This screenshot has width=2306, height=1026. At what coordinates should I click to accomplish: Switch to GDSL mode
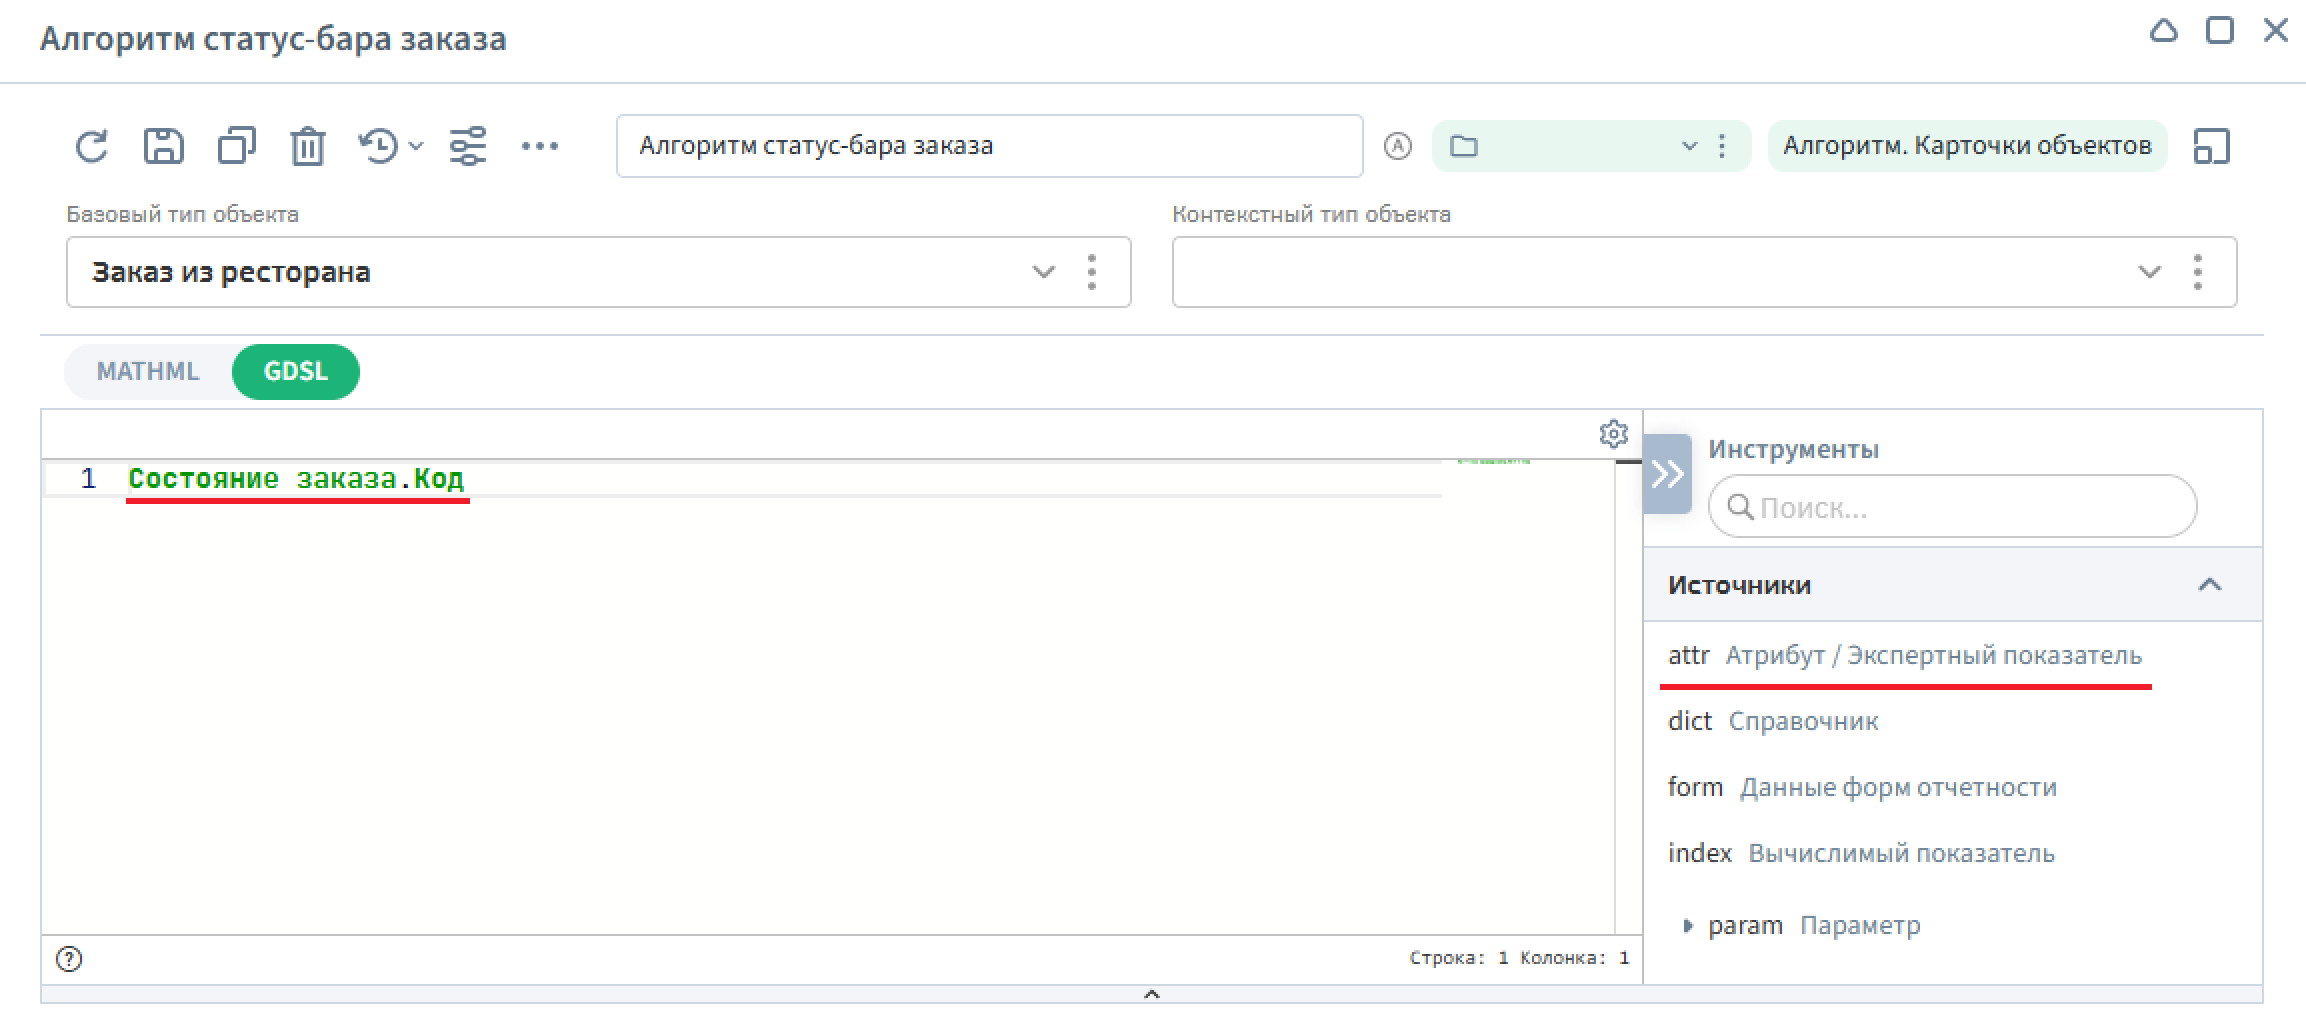(x=295, y=372)
